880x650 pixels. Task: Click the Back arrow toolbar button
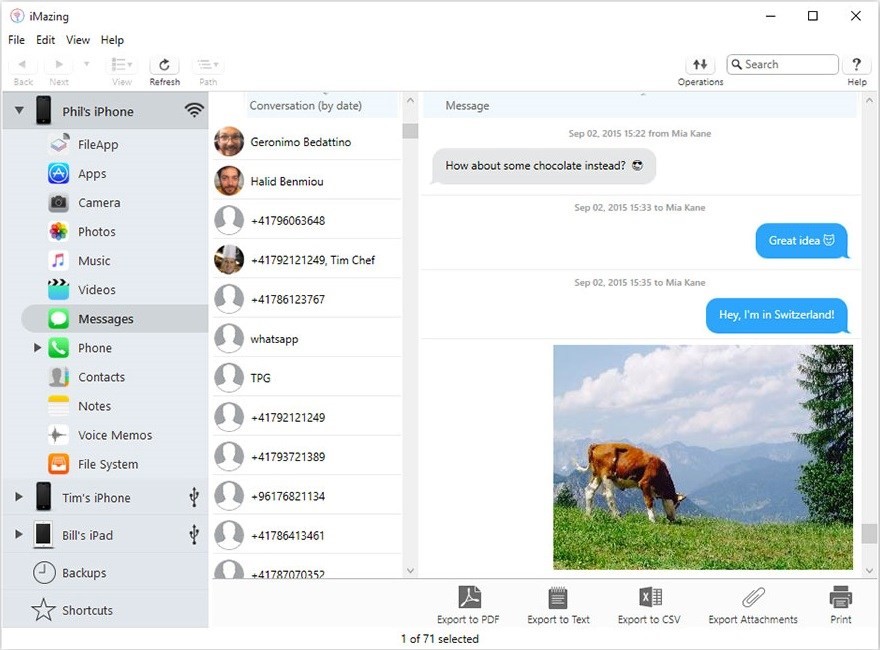23,65
